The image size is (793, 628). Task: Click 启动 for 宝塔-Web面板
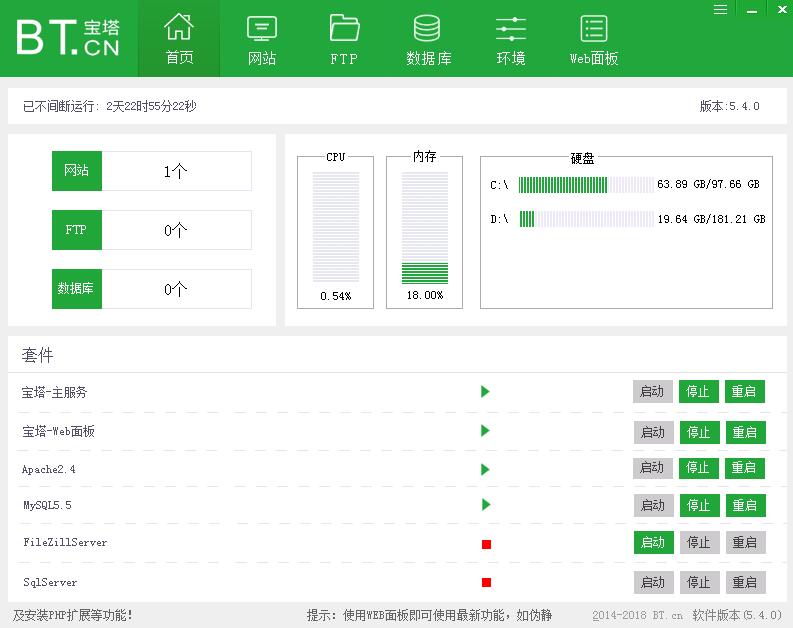click(x=653, y=432)
